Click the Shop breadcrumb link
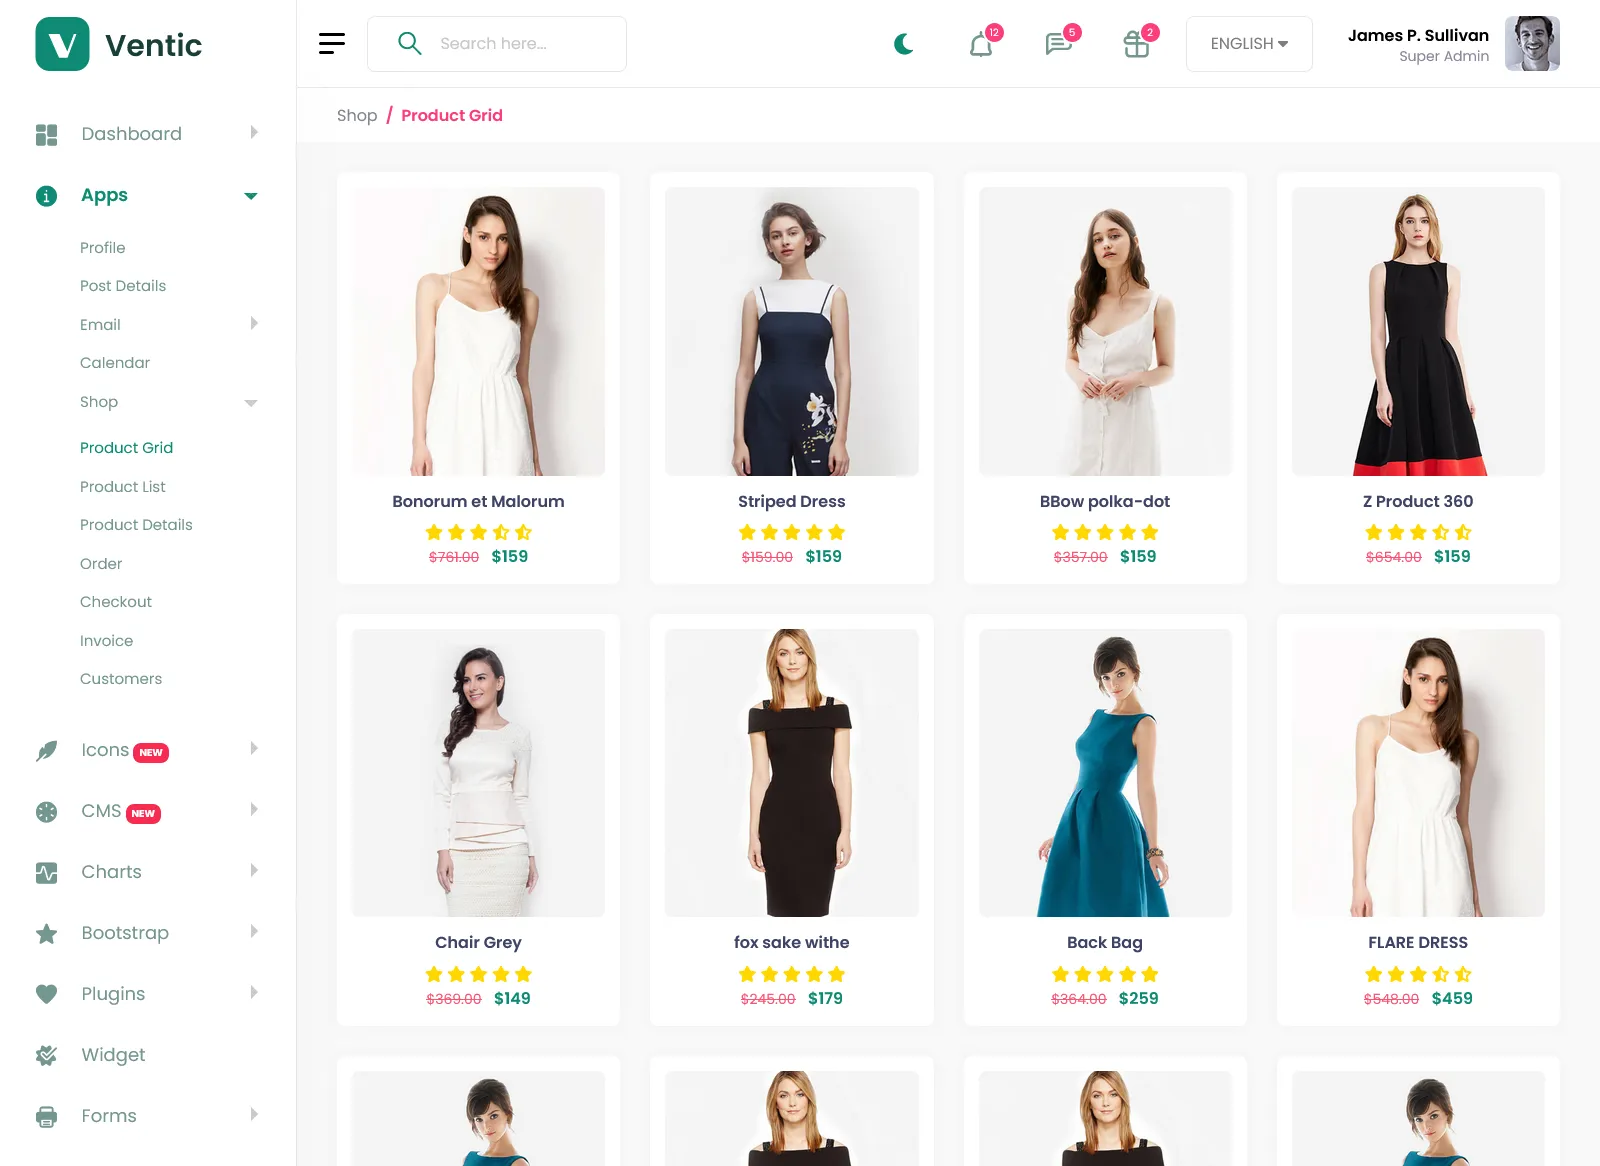 point(357,116)
